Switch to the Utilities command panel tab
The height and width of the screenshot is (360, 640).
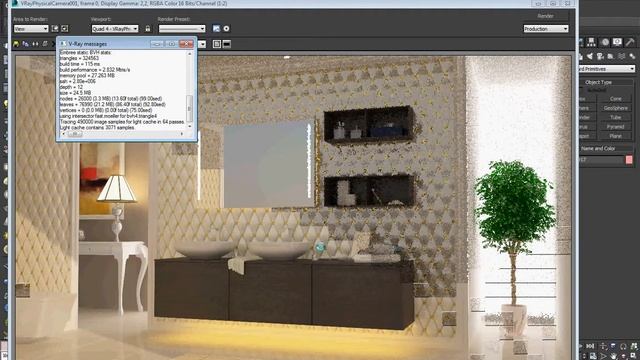[x=630, y=42]
